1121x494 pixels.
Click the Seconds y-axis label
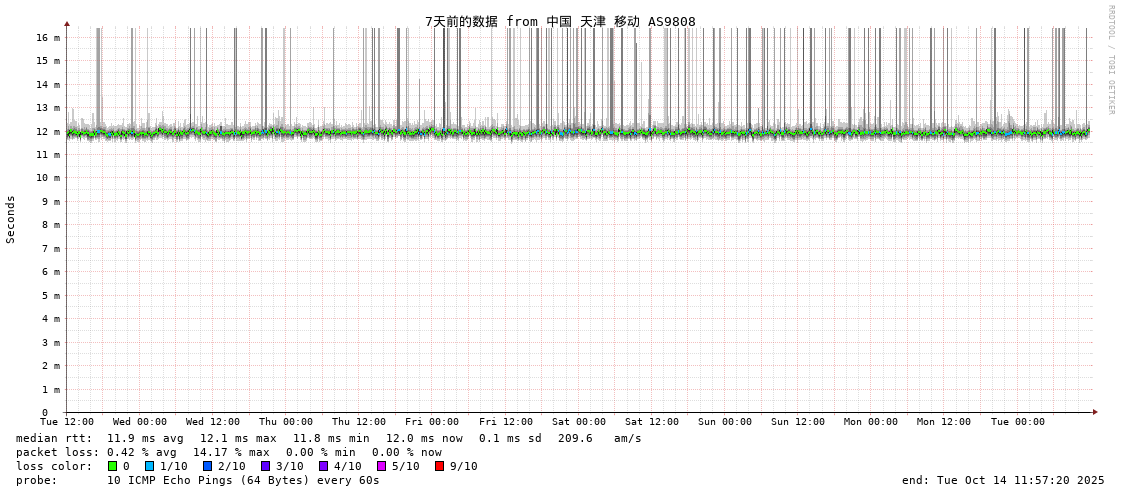(x=11, y=219)
